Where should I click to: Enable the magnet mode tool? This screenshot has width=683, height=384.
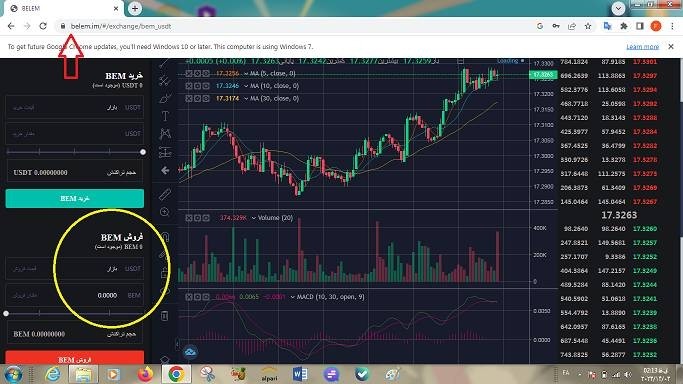click(165, 237)
